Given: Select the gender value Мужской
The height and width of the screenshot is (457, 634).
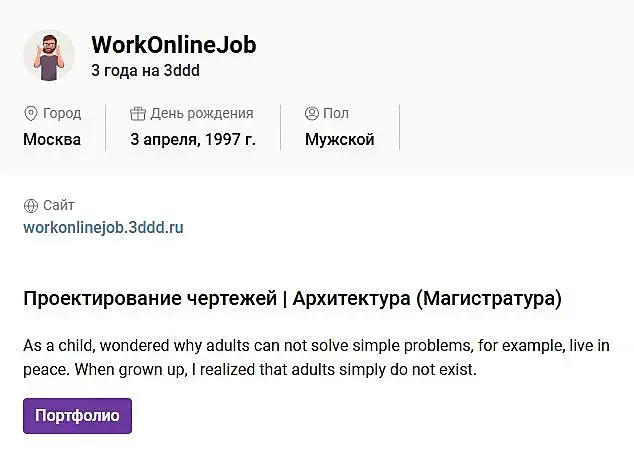Looking at the screenshot, I should pos(339,140).
